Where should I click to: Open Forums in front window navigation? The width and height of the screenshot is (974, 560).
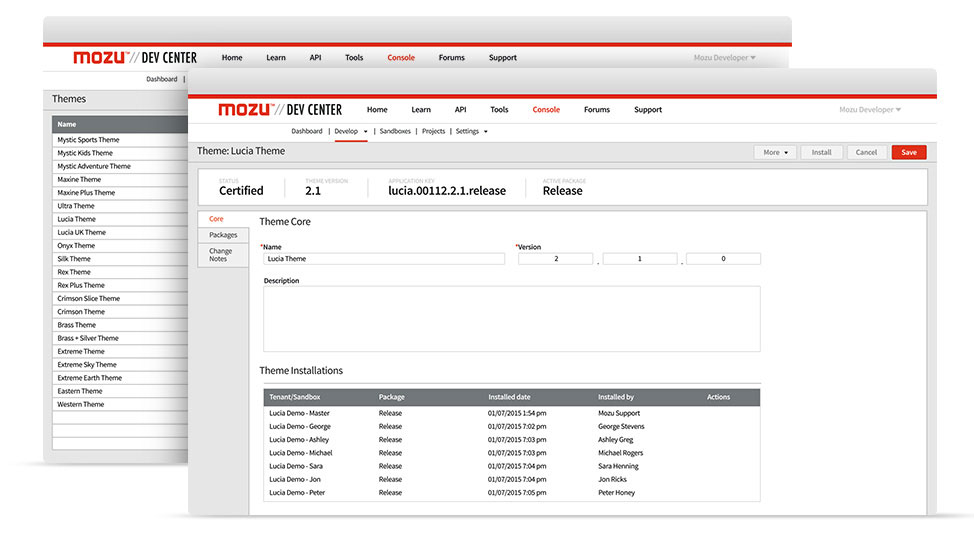pyautogui.click(x=597, y=109)
